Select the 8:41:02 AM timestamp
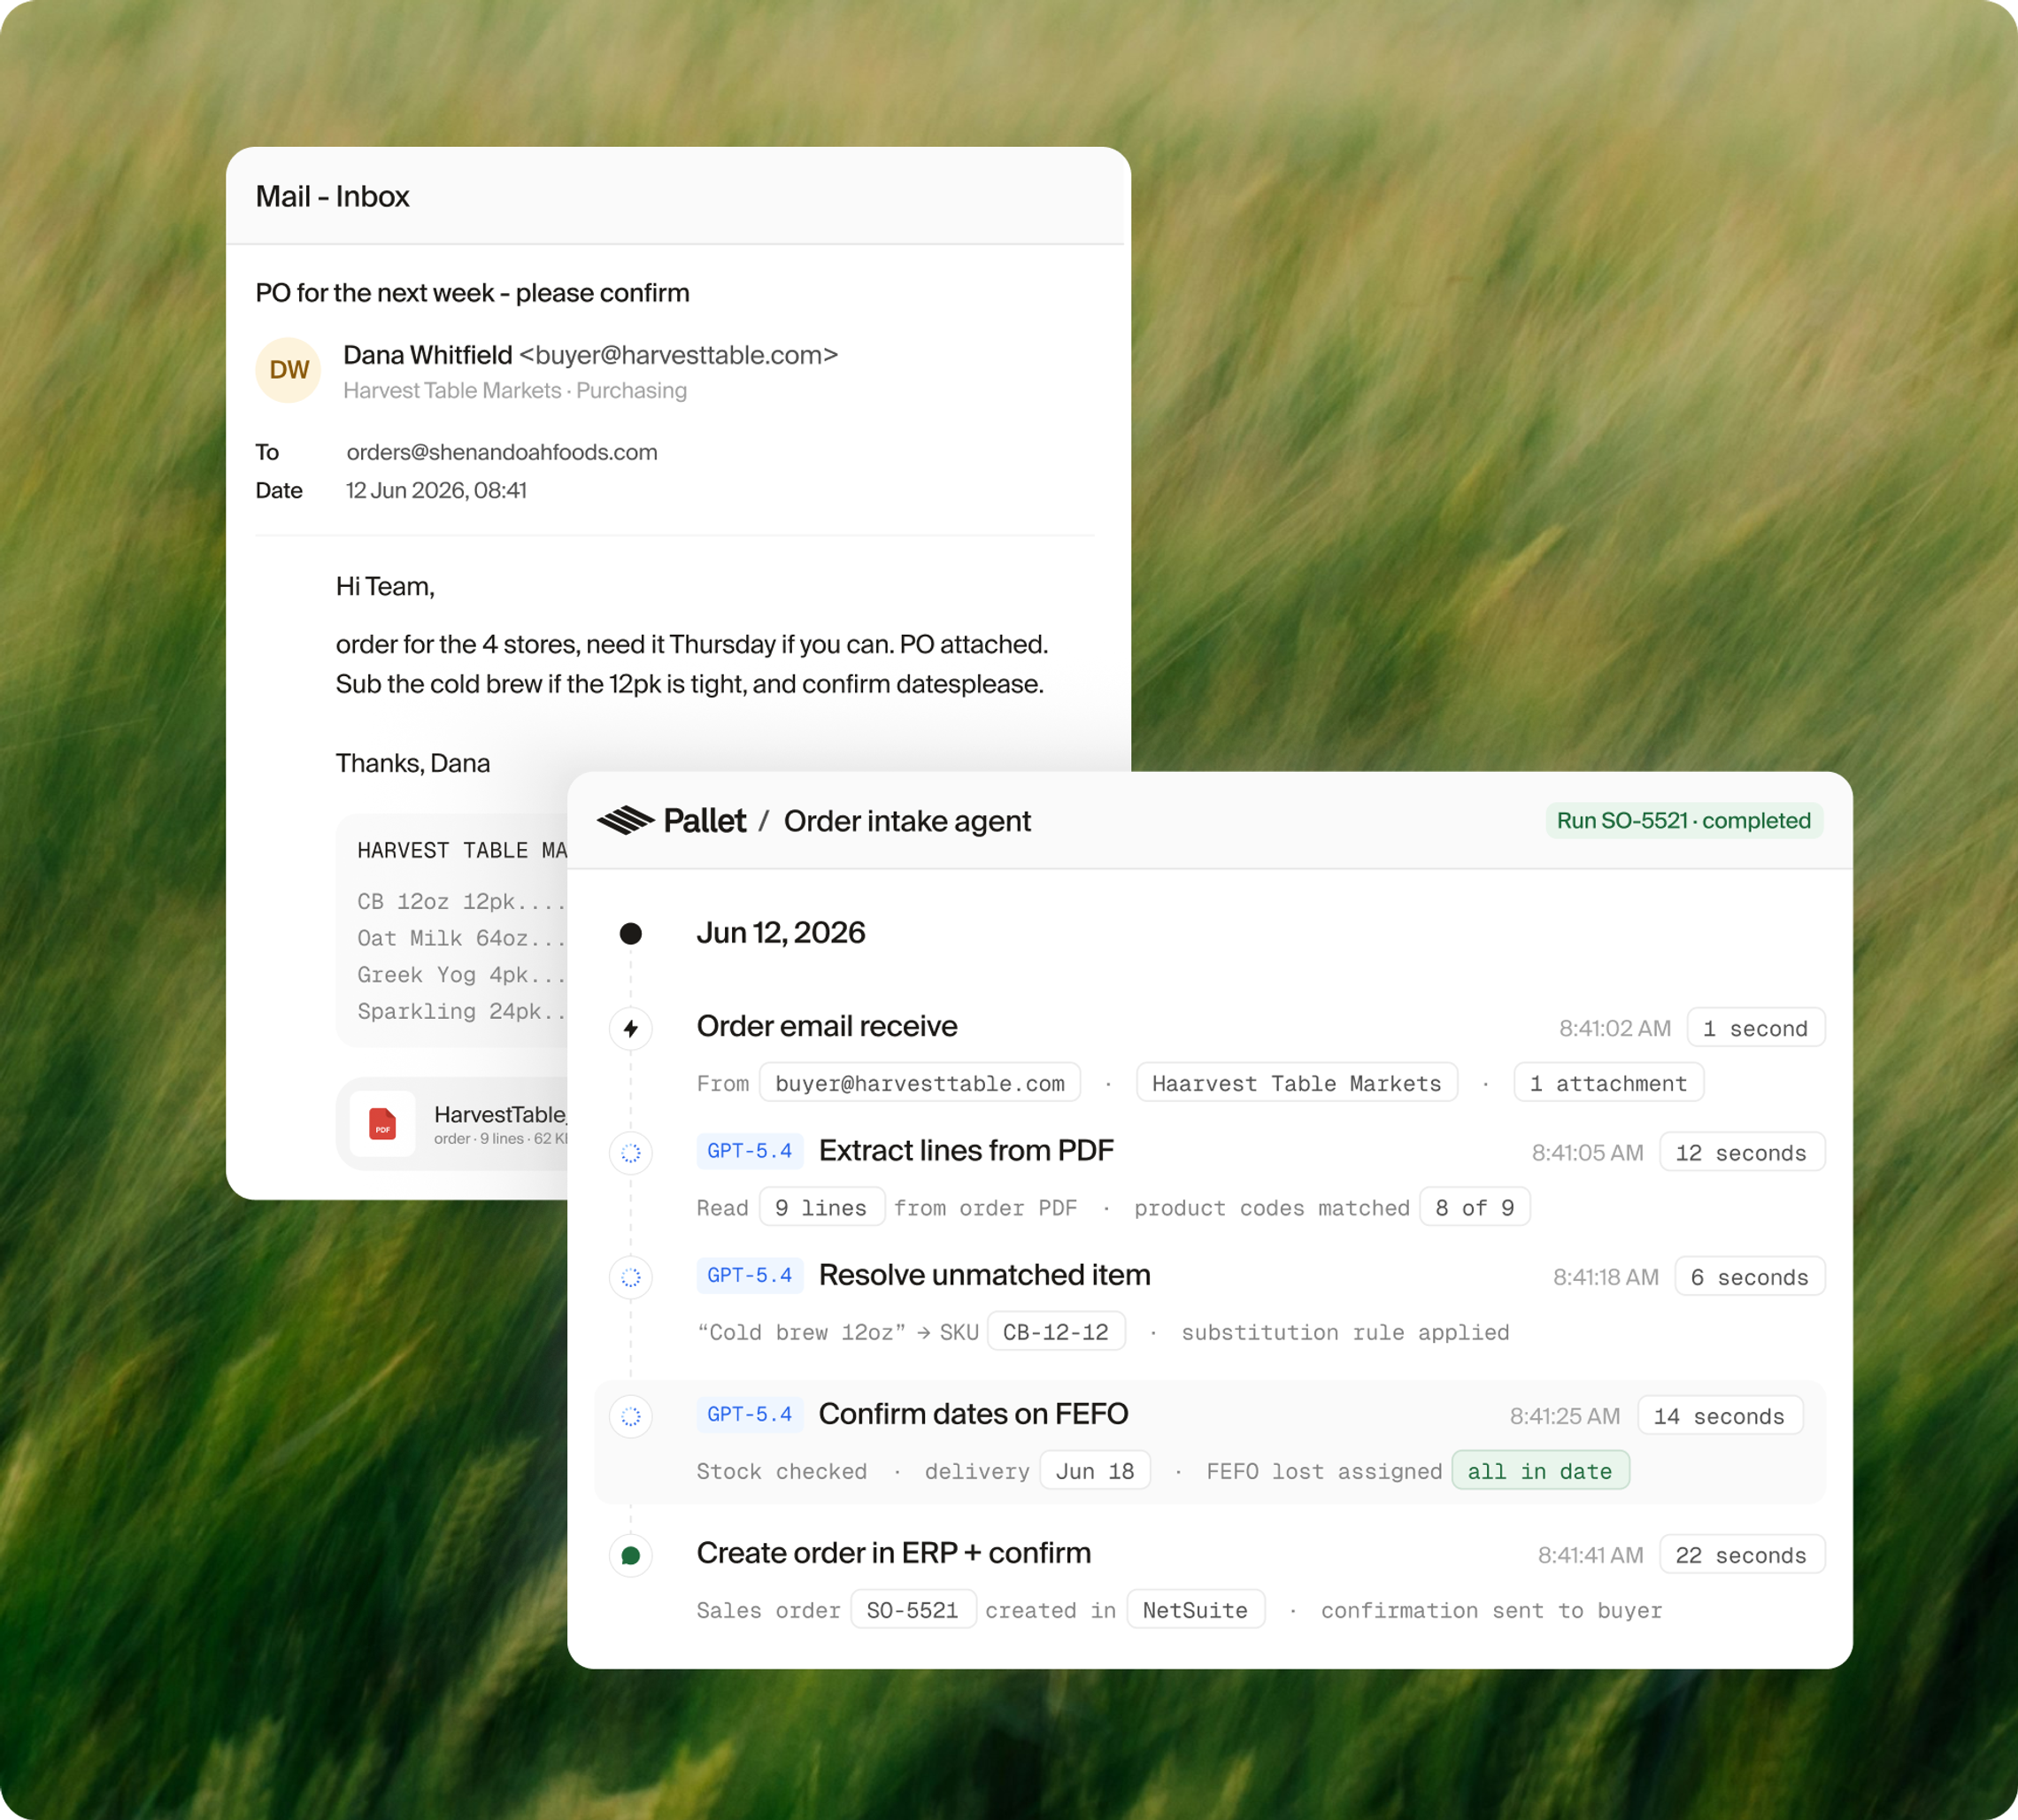This screenshot has height=1820, width=2018. click(x=1615, y=1028)
